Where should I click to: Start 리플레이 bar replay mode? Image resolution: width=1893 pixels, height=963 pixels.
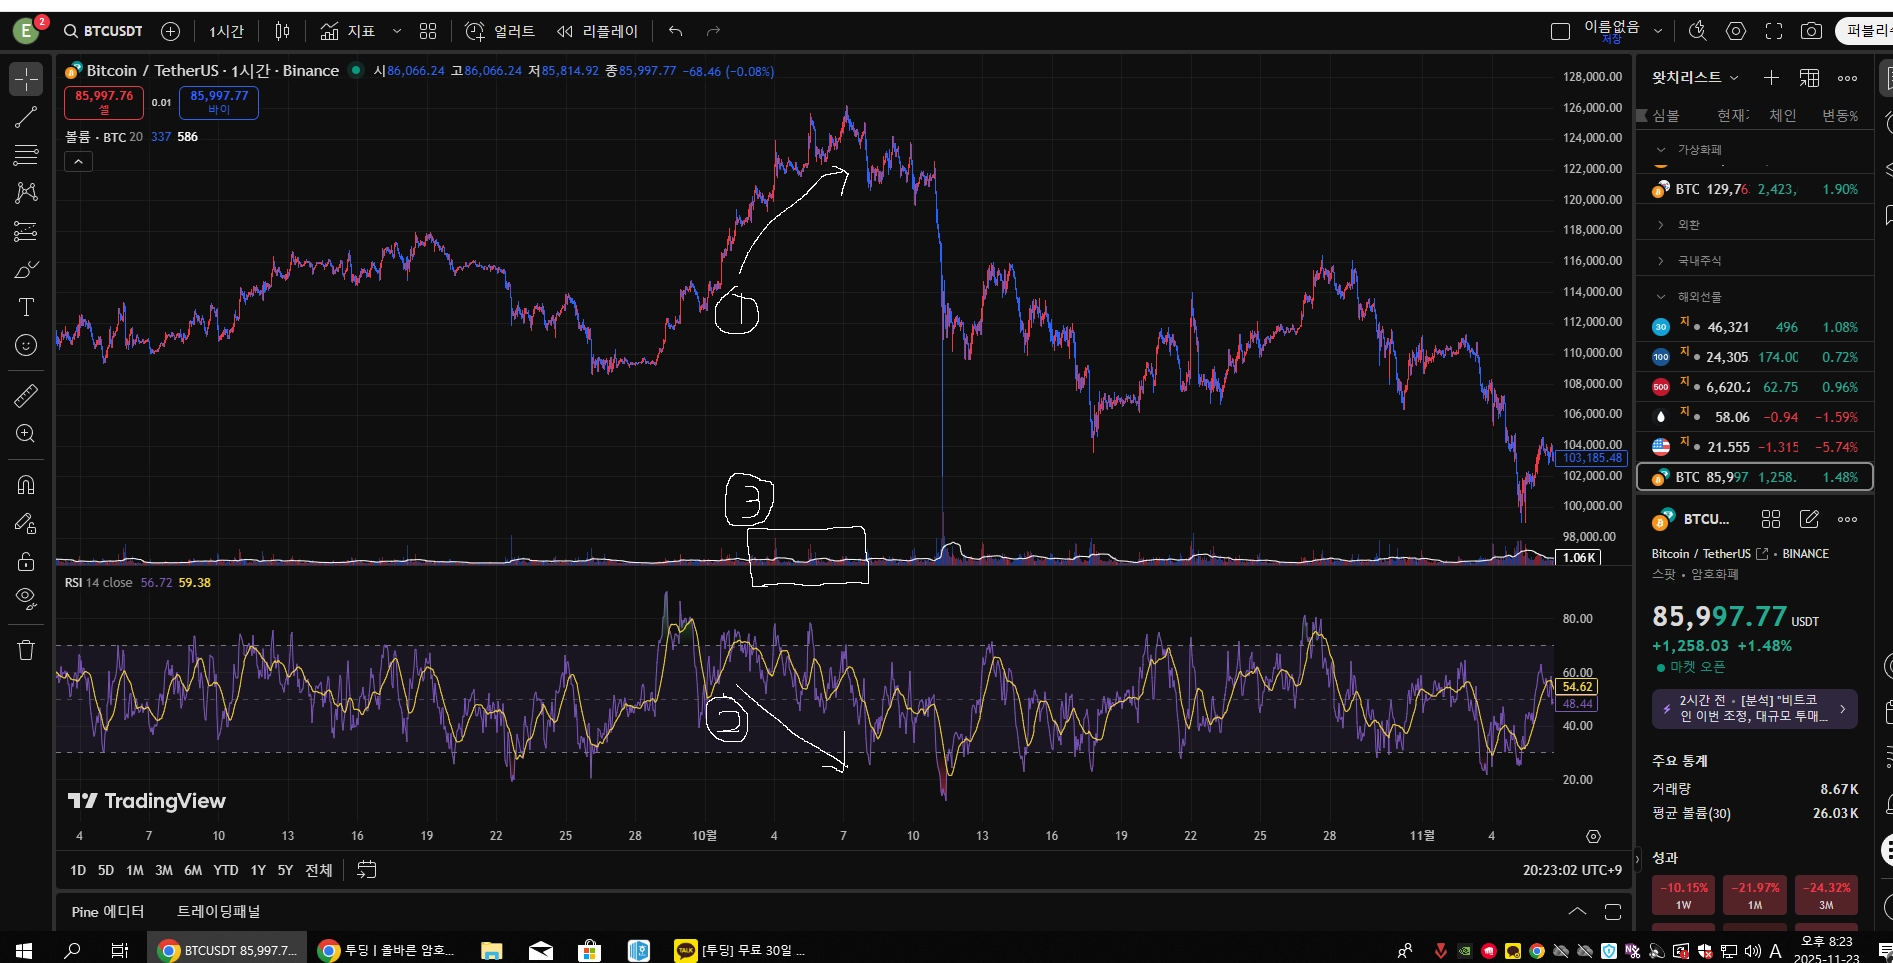pos(597,31)
